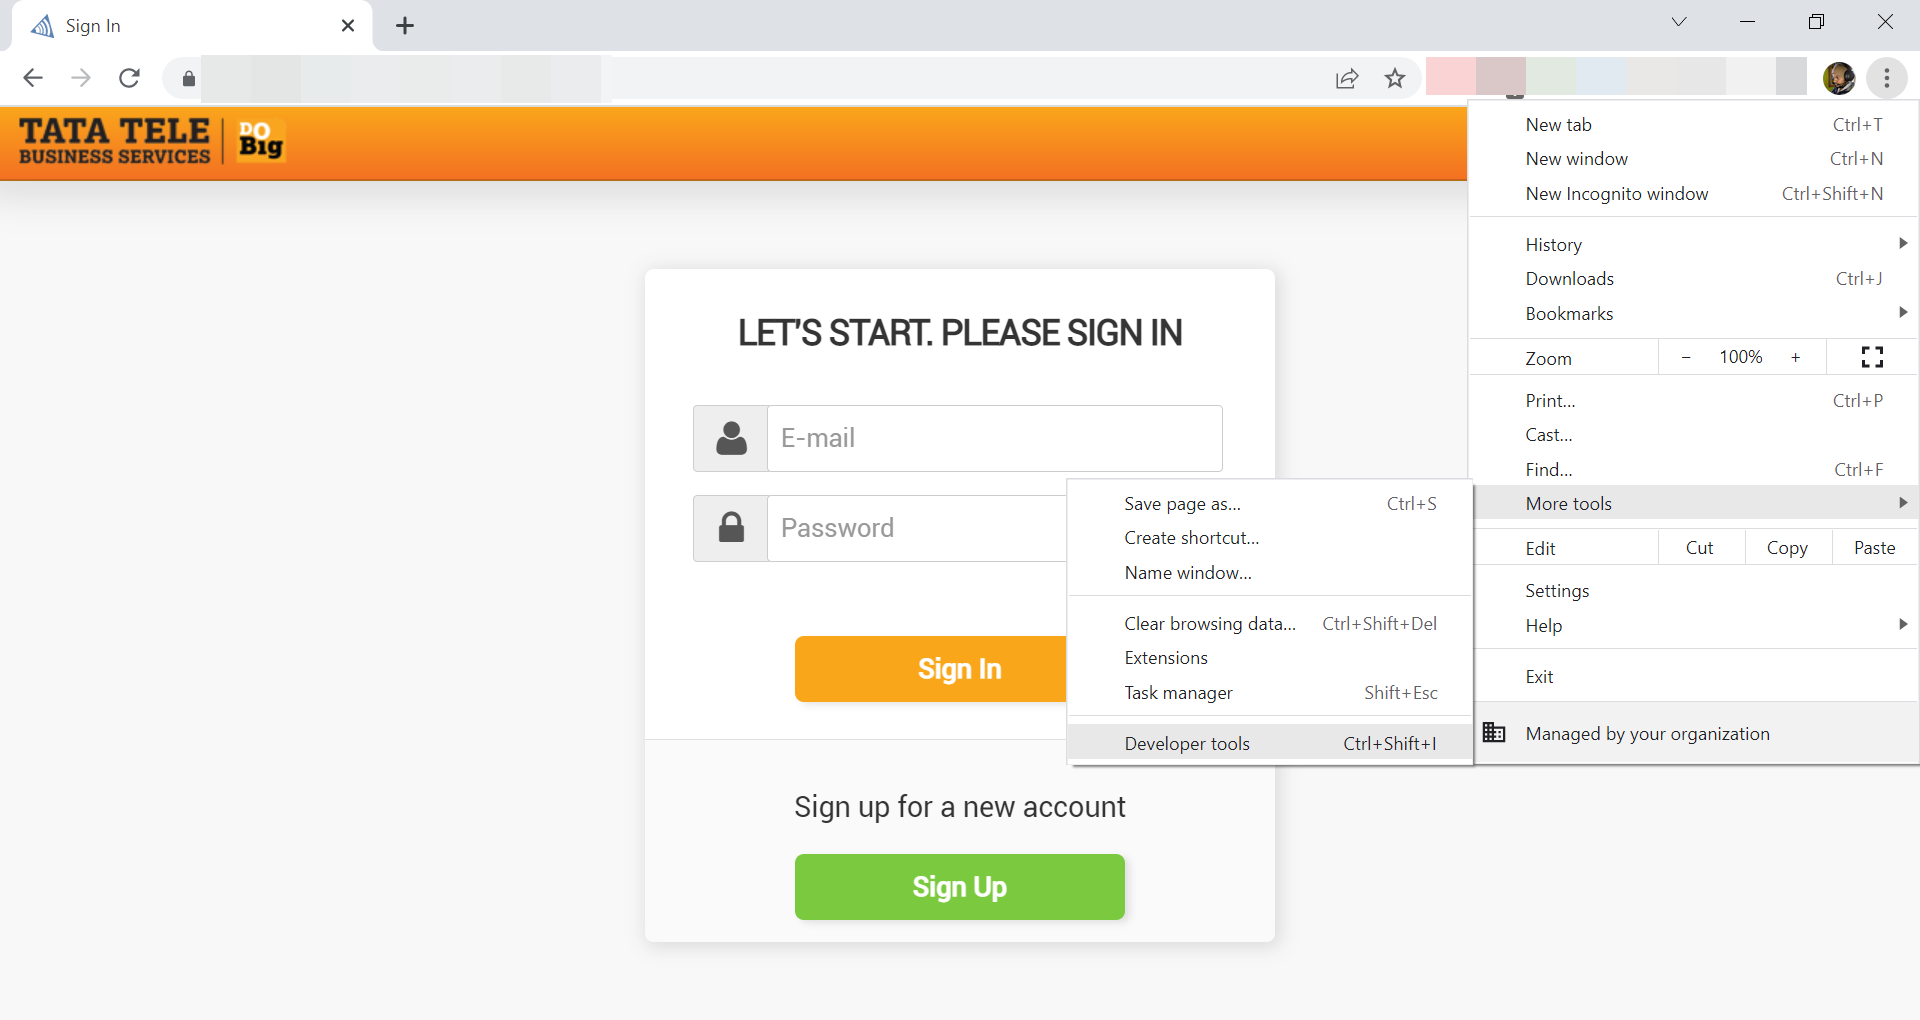Click the browser back arrow
Viewport: 1920px width, 1020px height.
33,78
